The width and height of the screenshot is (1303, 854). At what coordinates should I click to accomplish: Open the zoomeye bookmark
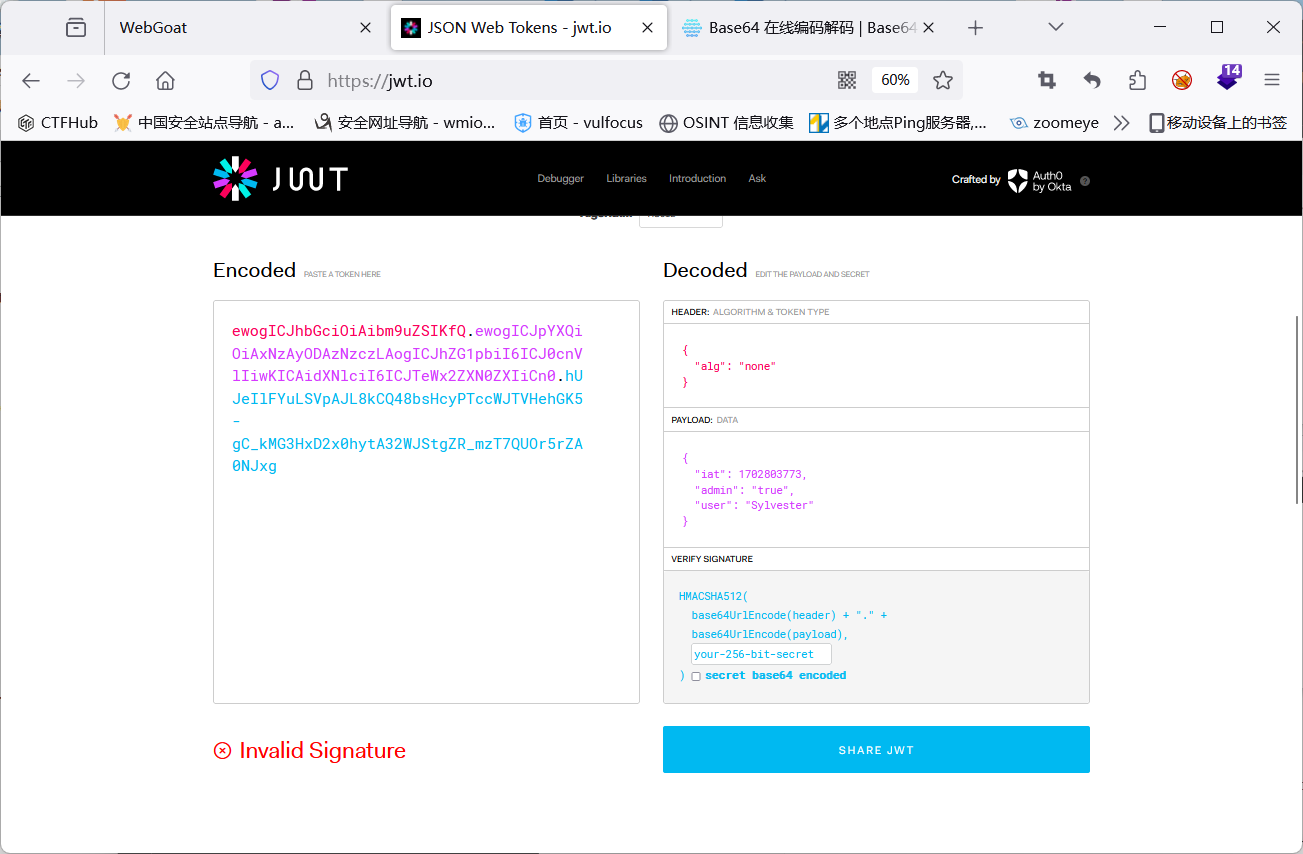(x=1054, y=122)
